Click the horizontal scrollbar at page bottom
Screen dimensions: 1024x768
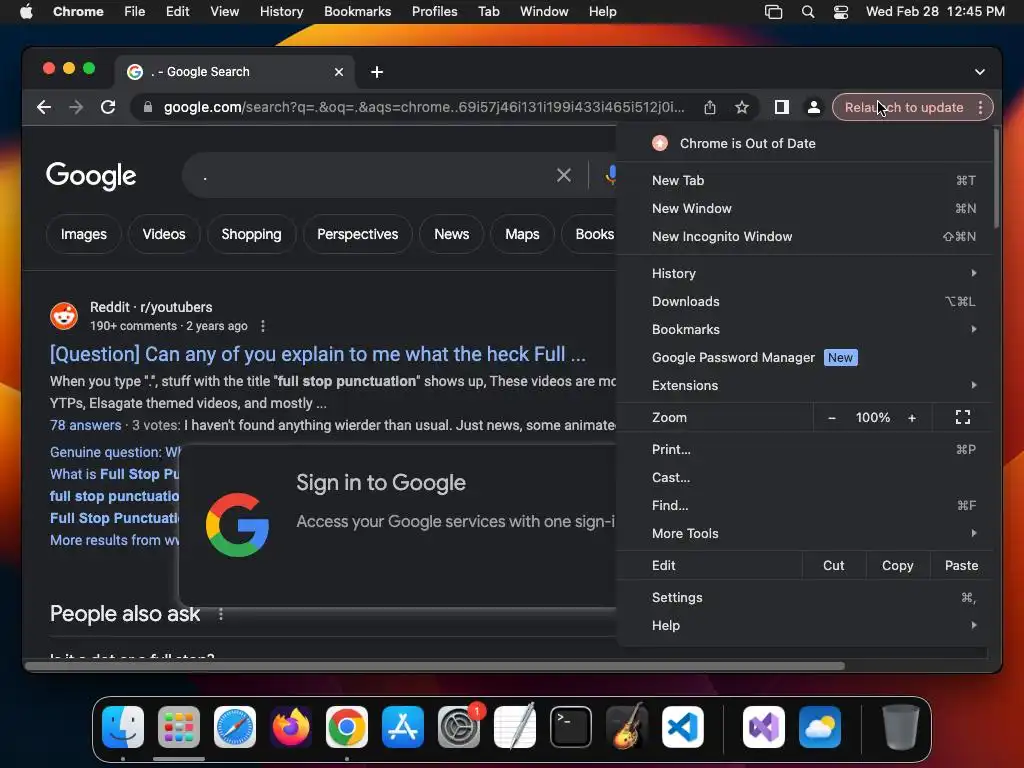click(436, 666)
